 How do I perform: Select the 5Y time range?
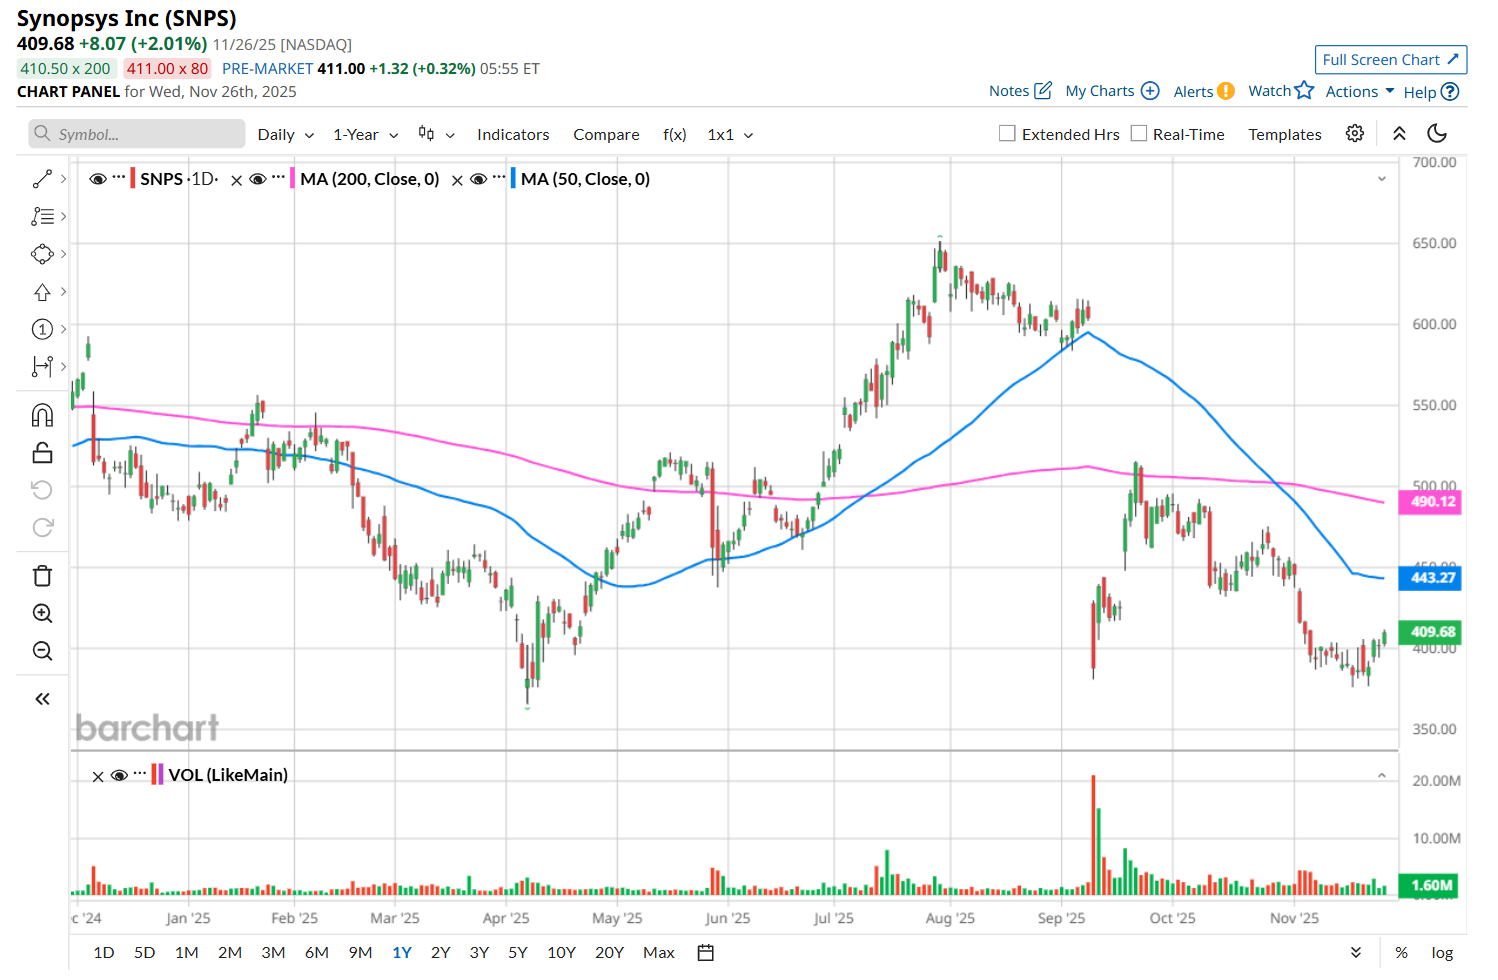coord(518,953)
